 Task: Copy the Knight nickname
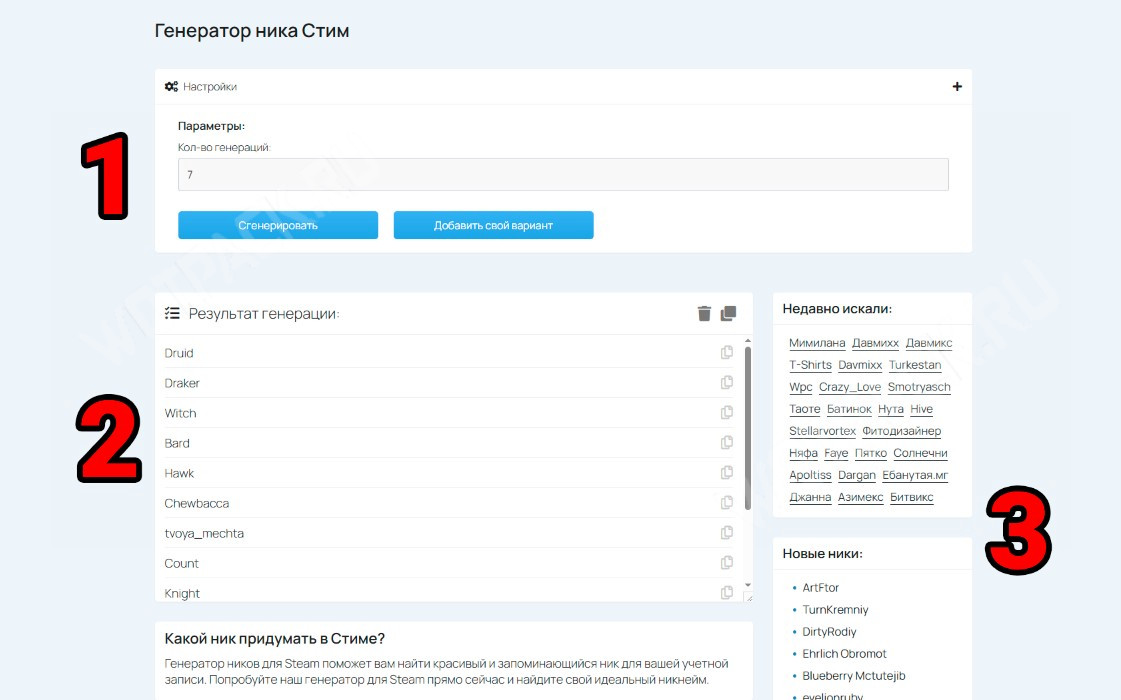pyautogui.click(x=727, y=592)
